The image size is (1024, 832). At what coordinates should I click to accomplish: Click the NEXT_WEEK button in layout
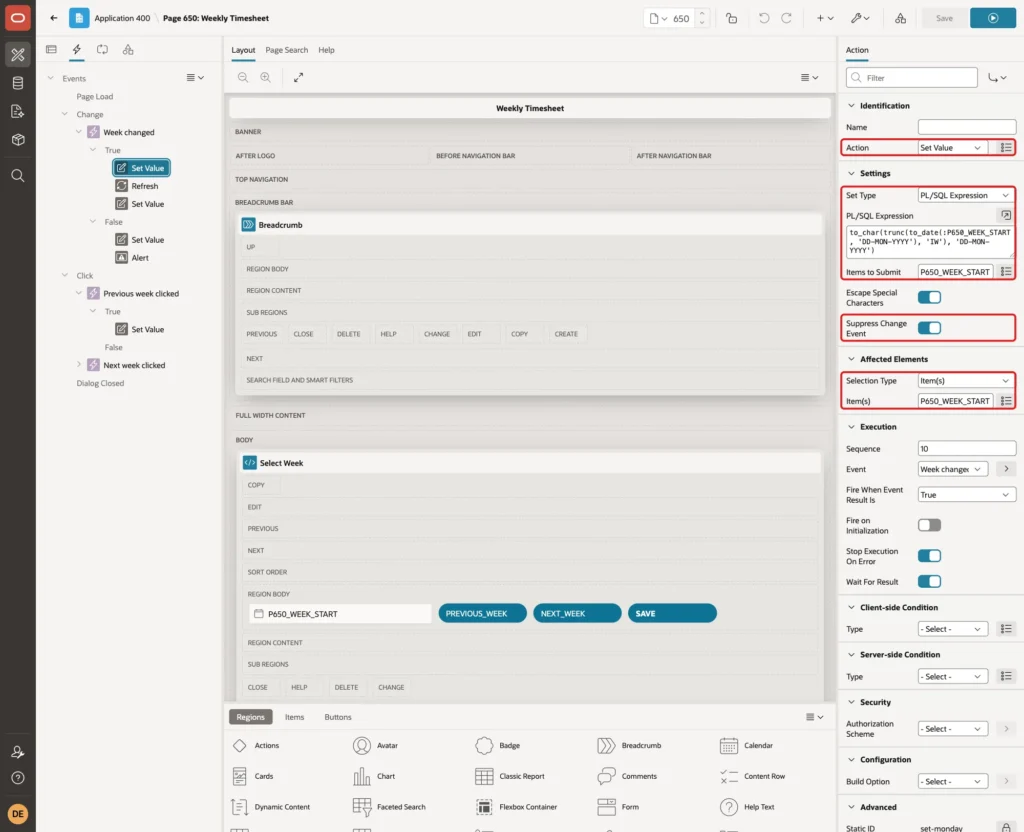click(x=577, y=613)
